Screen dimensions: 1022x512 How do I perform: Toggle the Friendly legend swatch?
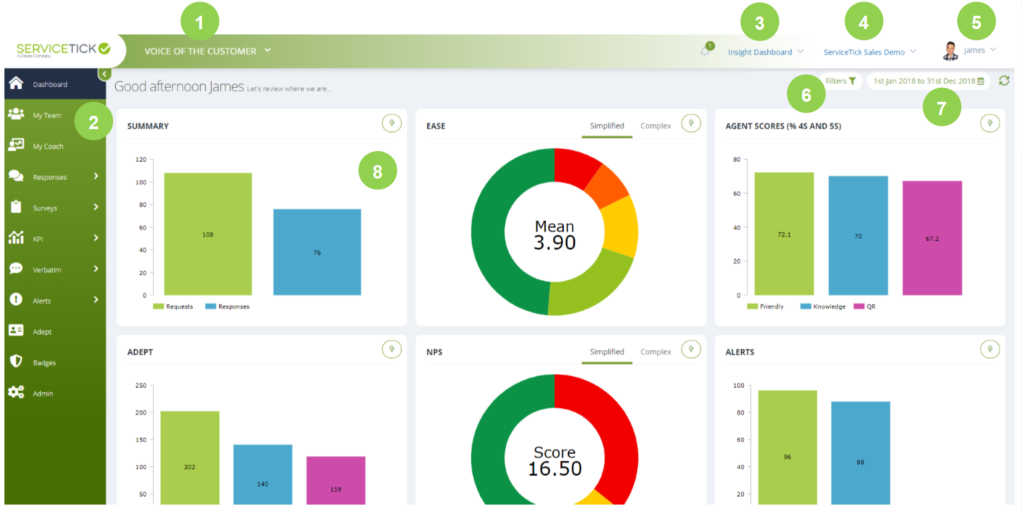753,306
